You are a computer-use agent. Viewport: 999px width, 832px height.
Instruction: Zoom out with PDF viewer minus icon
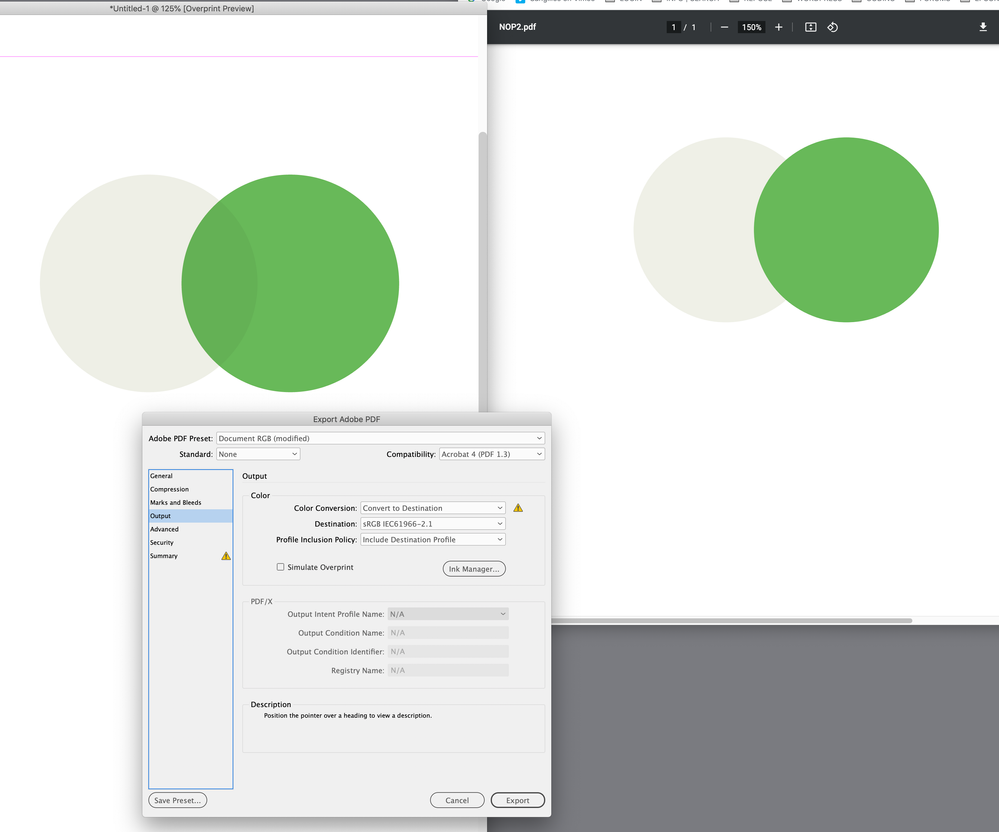click(x=724, y=27)
